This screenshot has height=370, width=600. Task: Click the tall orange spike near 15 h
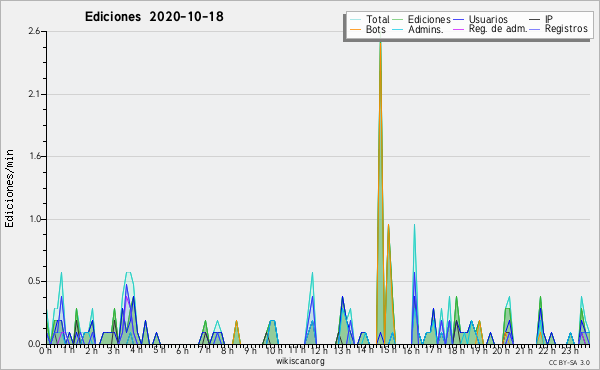380,153
